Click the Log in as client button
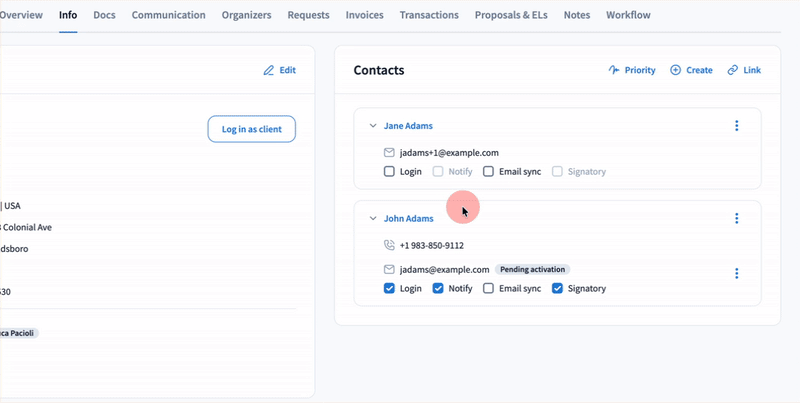The height and width of the screenshot is (403, 800). tap(251, 129)
